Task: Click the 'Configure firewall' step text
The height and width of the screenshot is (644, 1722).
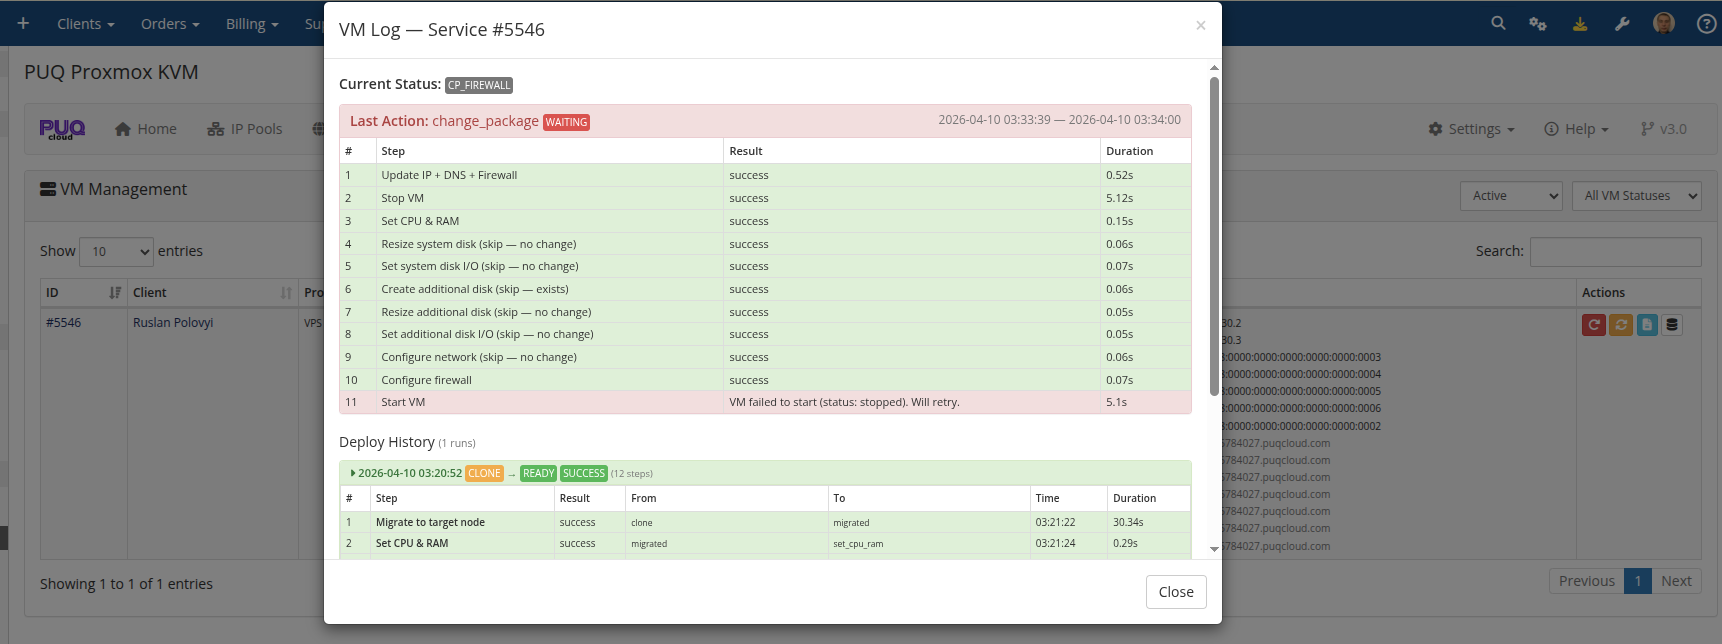Action: coord(426,380)
